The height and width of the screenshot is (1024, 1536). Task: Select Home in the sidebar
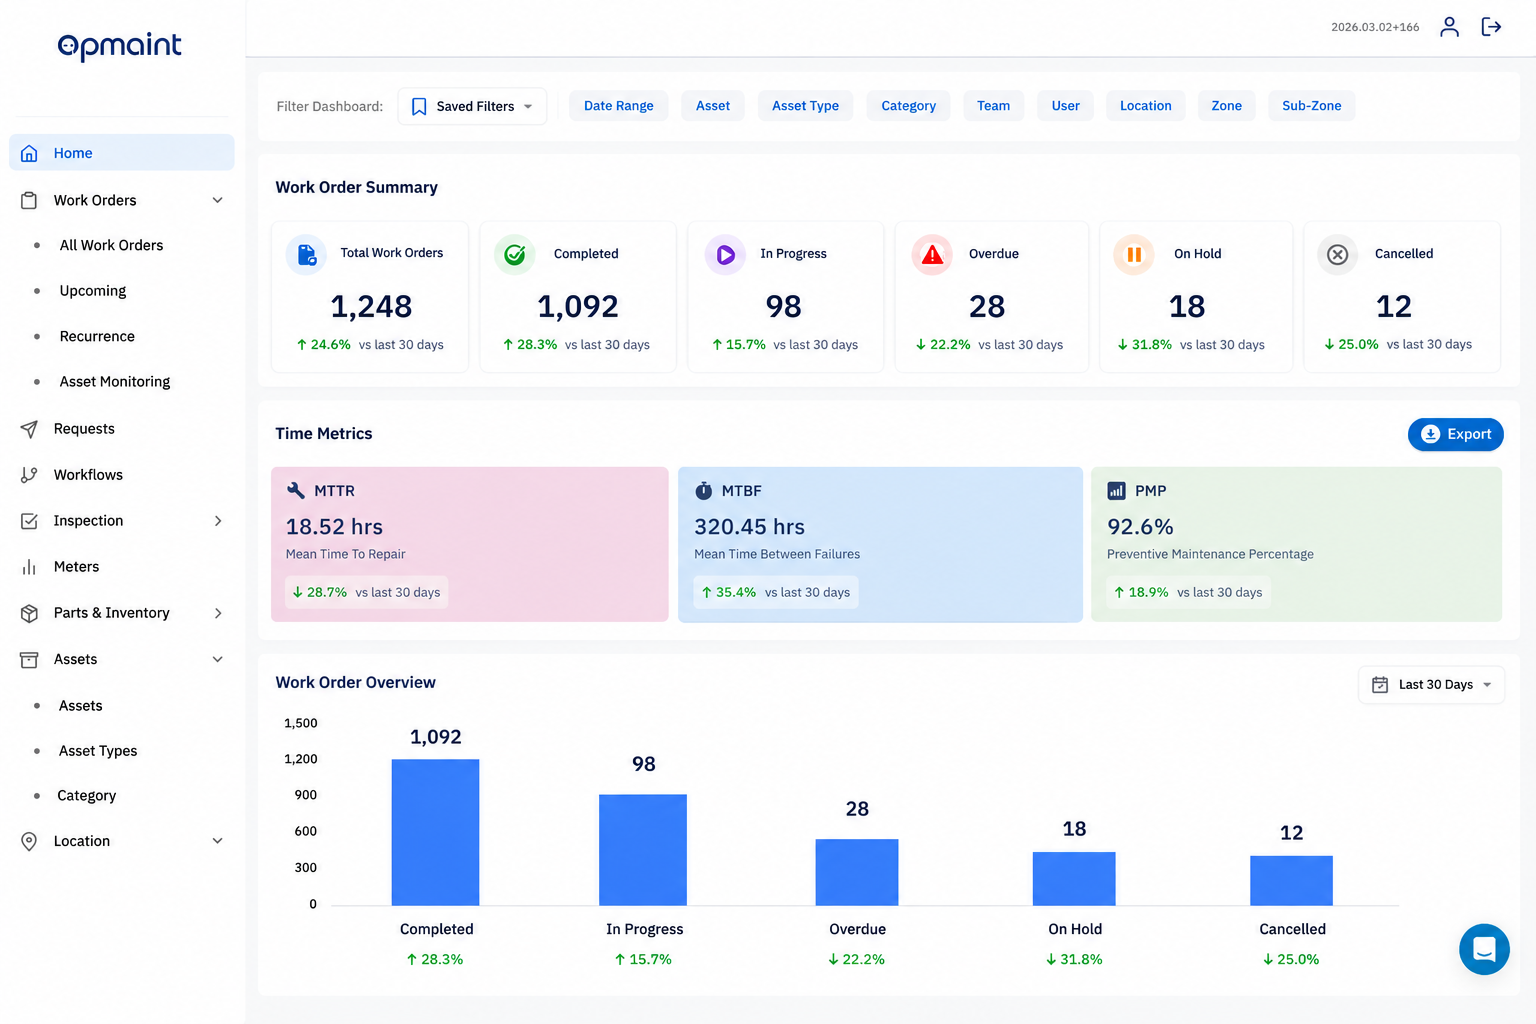click(x=122, y=153)
